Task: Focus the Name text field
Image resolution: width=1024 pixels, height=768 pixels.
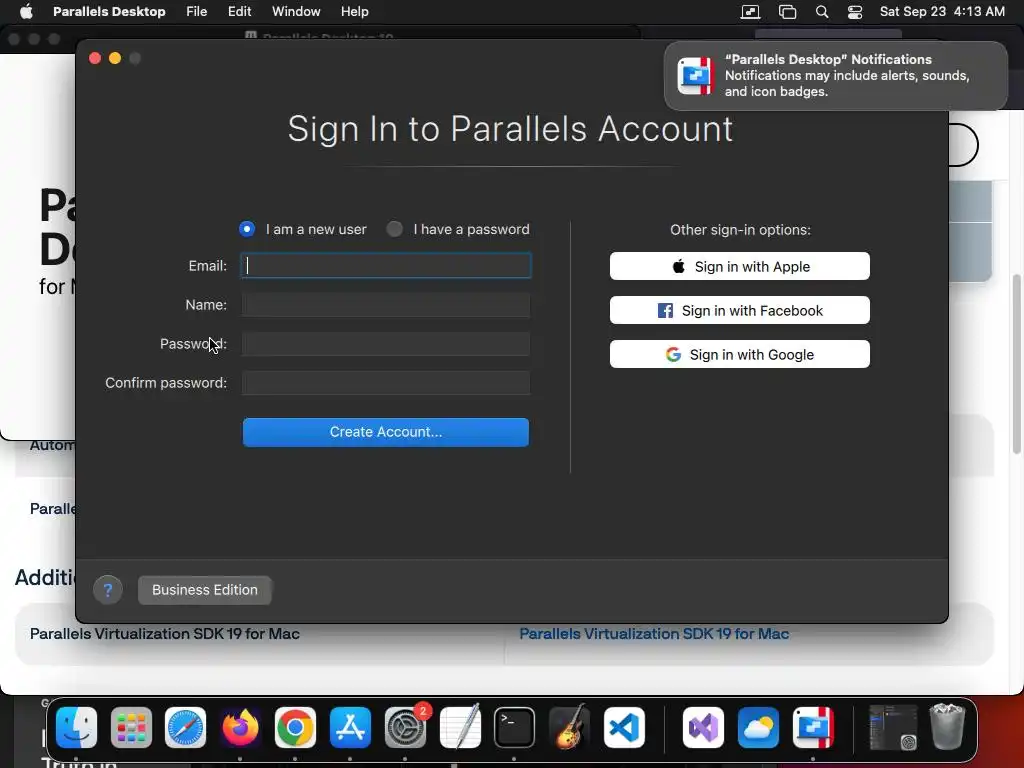Action: [x=386, y=305]
